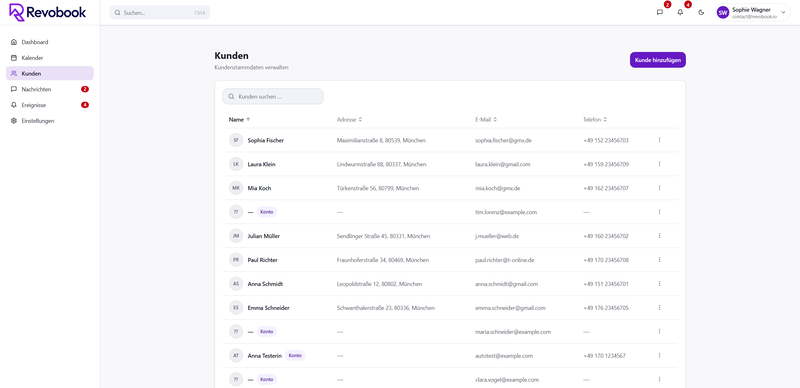The height and width of the screenshot is (388, 800).
Task: Sort table by Adresse column
Action: [349, 119]
